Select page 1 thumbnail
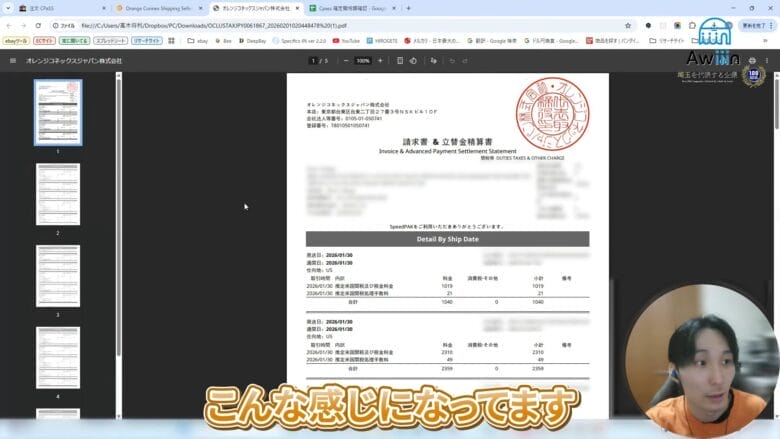Image resolution: width=780 pixels, height=439 pixels. click(x=58, y=112)
